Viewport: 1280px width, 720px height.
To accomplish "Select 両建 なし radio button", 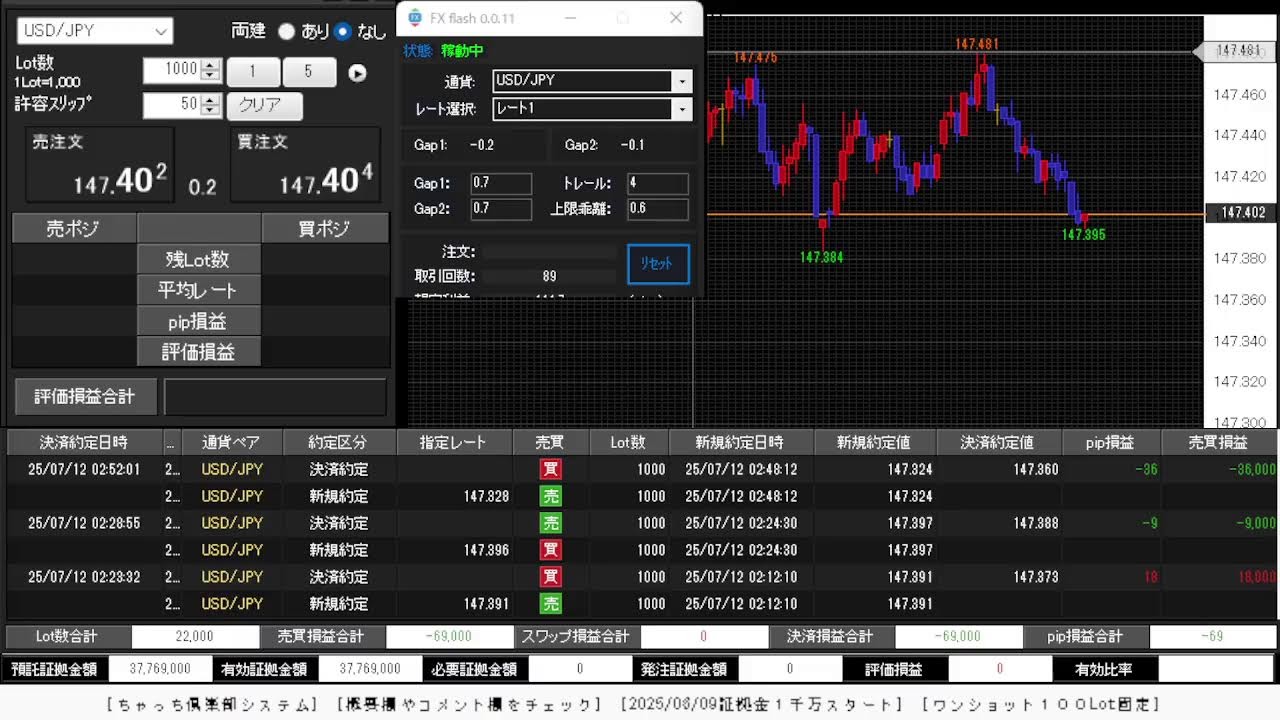I will (x=343, y=31).
